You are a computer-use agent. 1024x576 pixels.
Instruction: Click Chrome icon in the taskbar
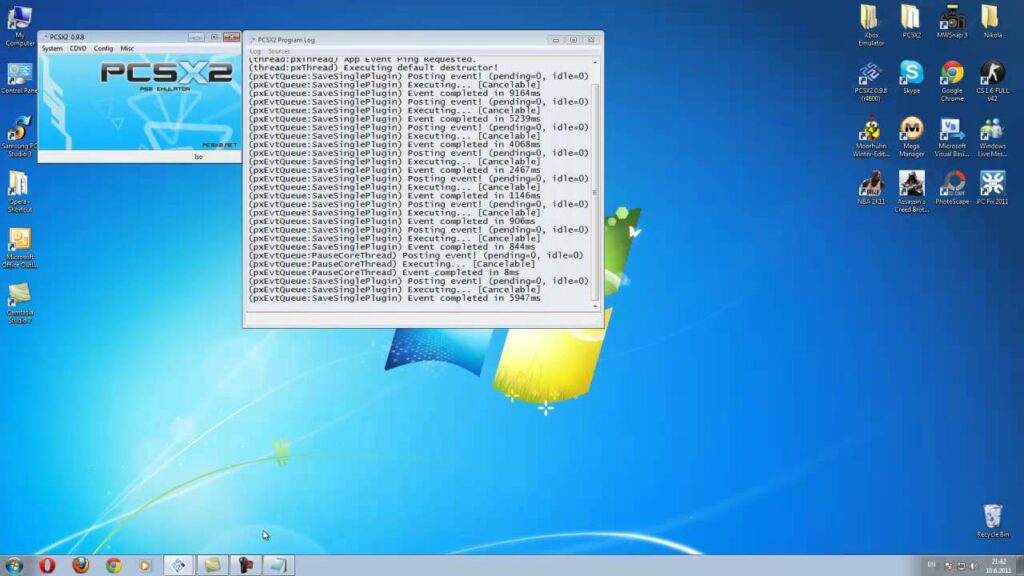114,565
